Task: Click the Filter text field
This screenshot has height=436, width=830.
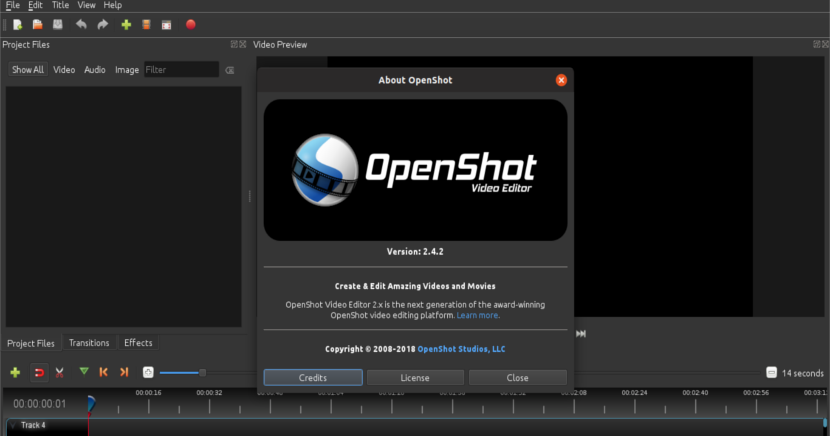Action: [182, 70]
